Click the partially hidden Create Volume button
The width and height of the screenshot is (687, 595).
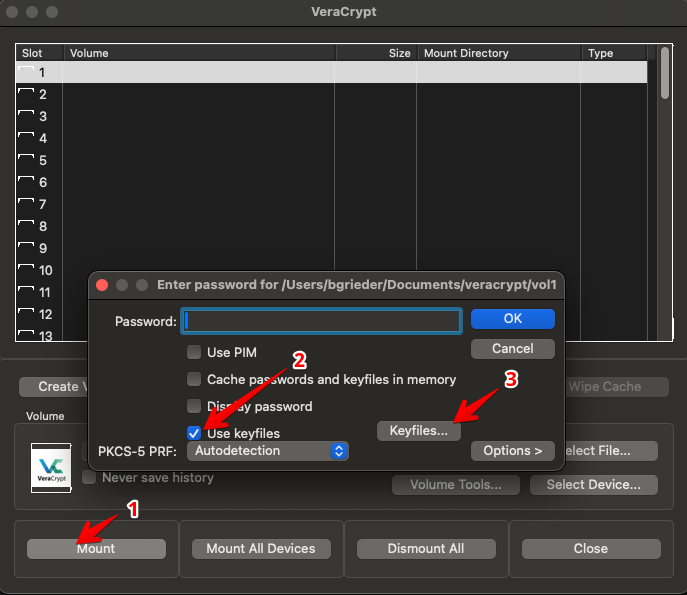(53, 387)
